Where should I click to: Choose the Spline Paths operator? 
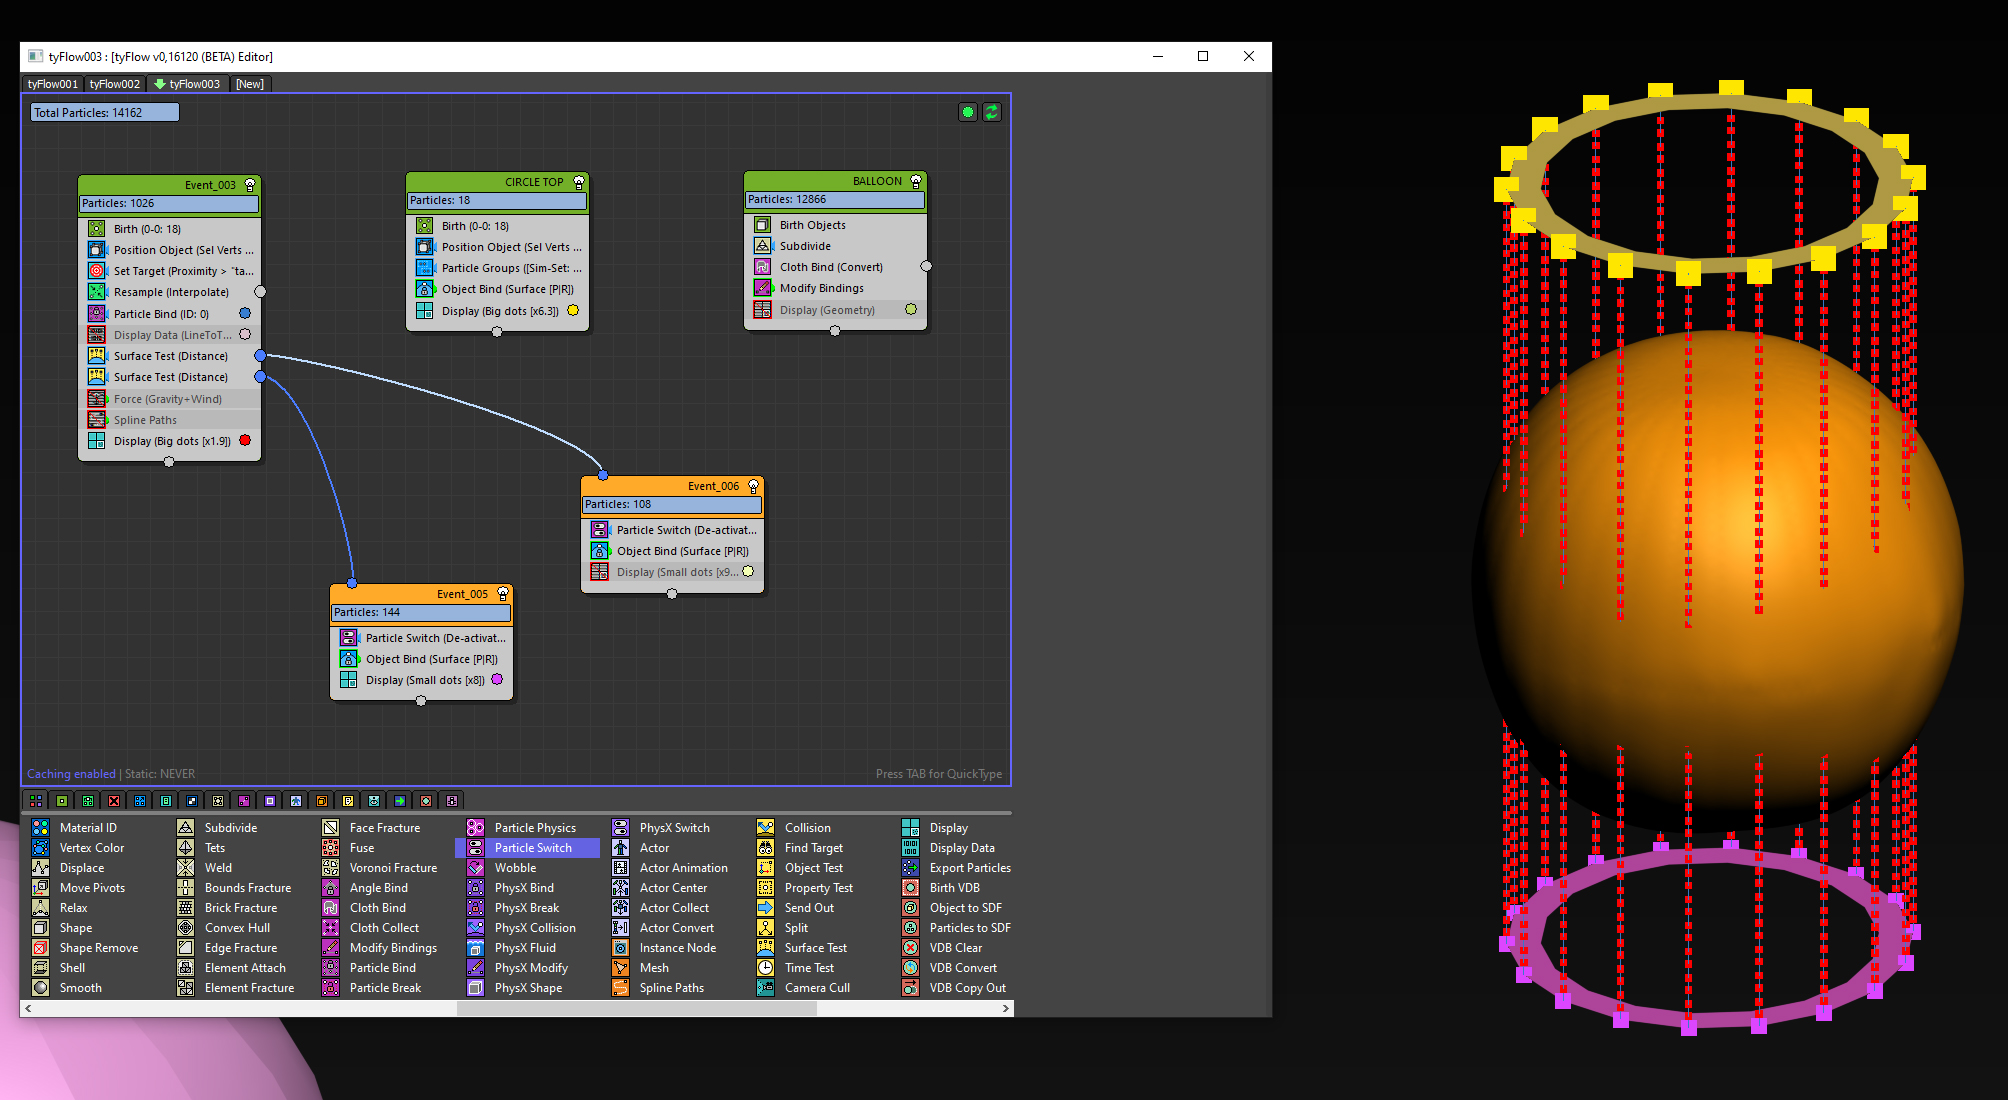pos(671,988)
